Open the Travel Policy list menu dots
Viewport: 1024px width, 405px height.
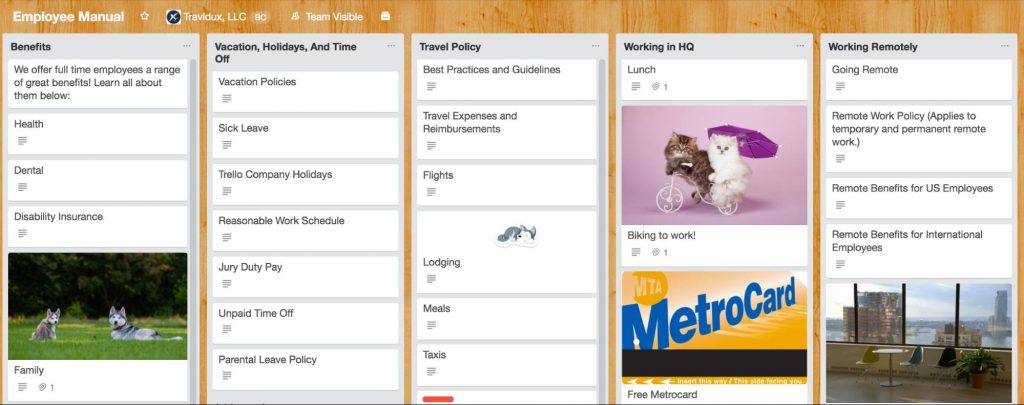(596, 46)
